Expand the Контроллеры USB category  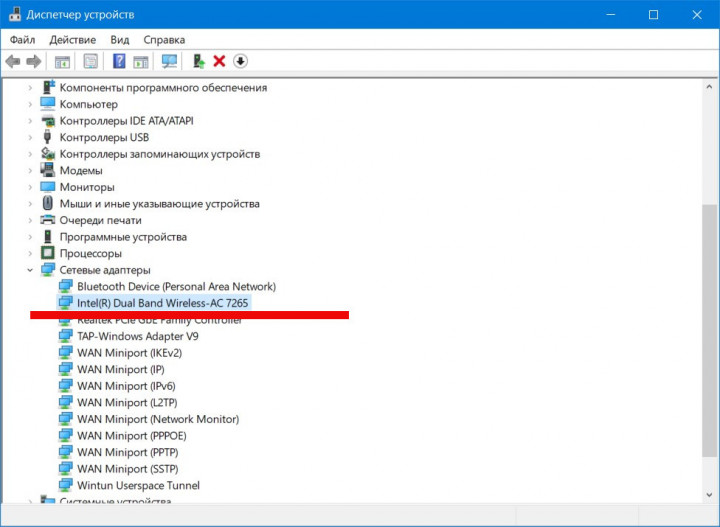(x=30, y=137)
